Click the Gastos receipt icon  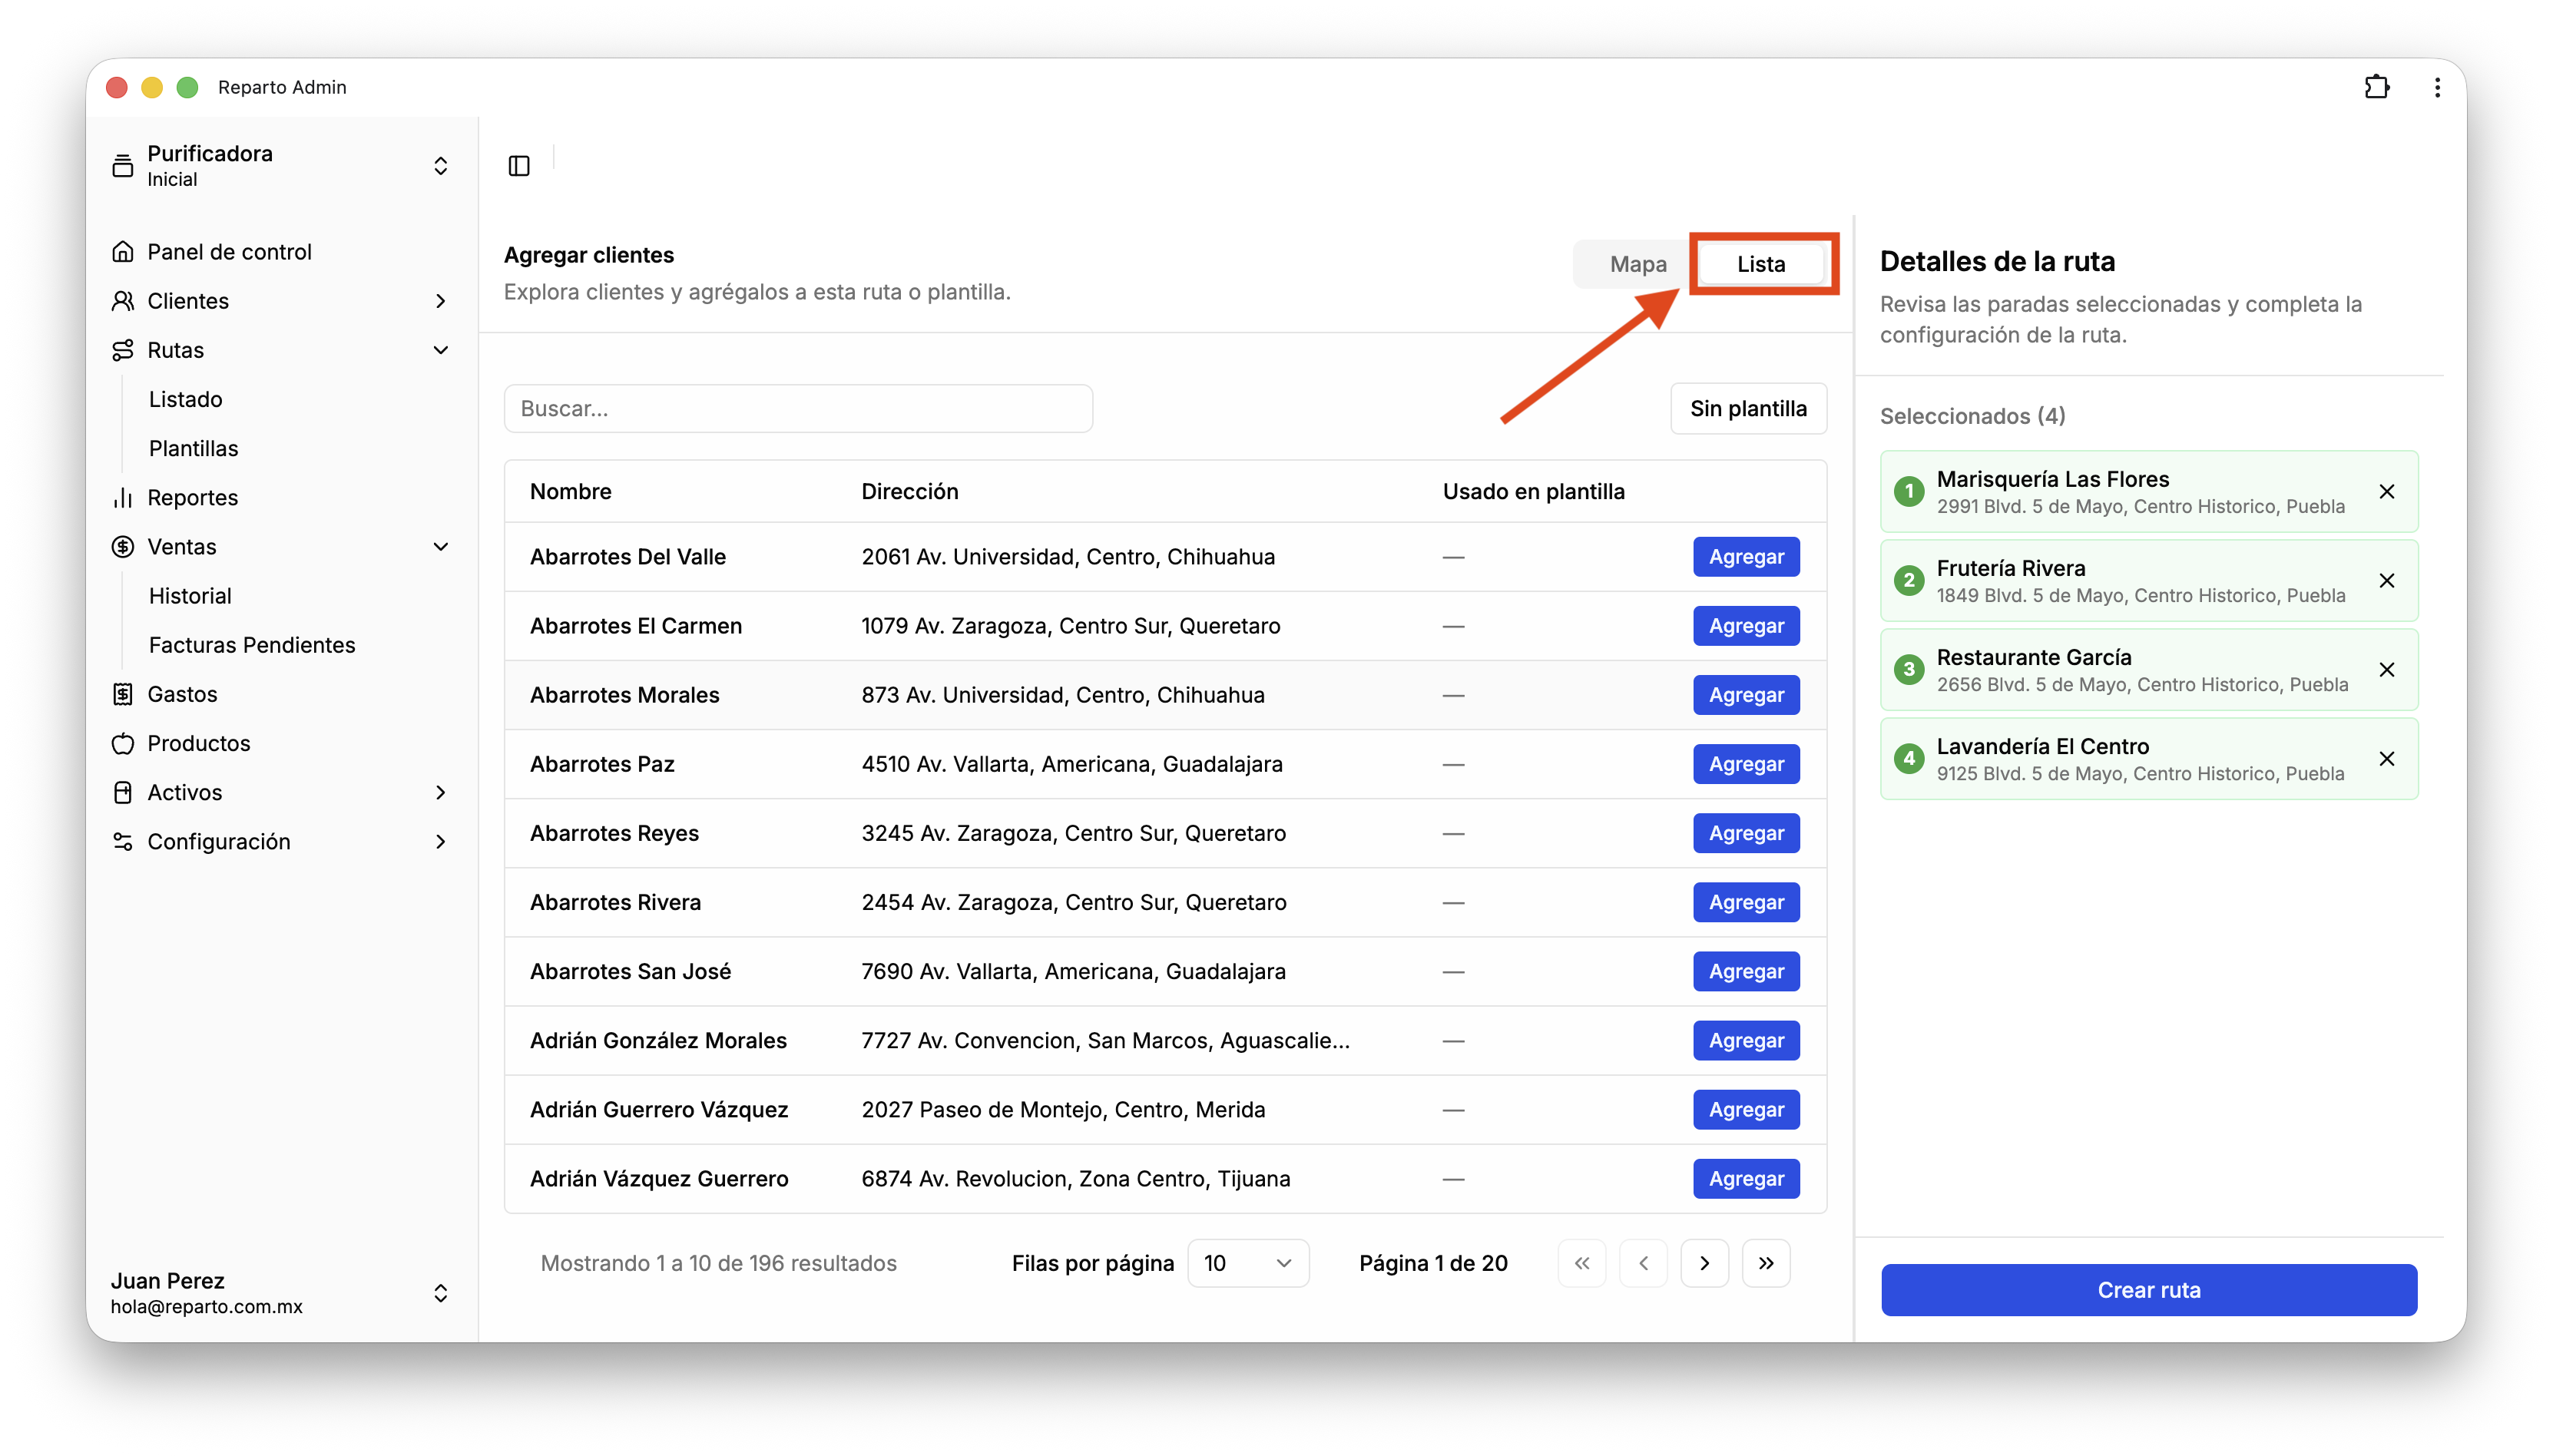123,694
